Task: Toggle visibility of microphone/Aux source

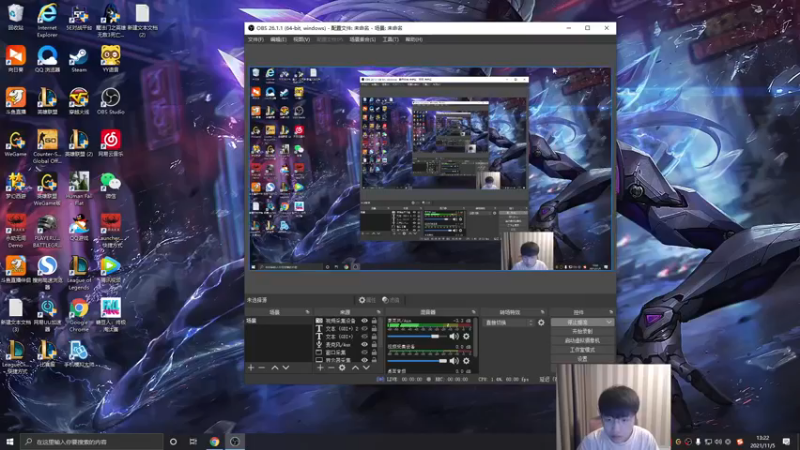Action: (364, 344)
